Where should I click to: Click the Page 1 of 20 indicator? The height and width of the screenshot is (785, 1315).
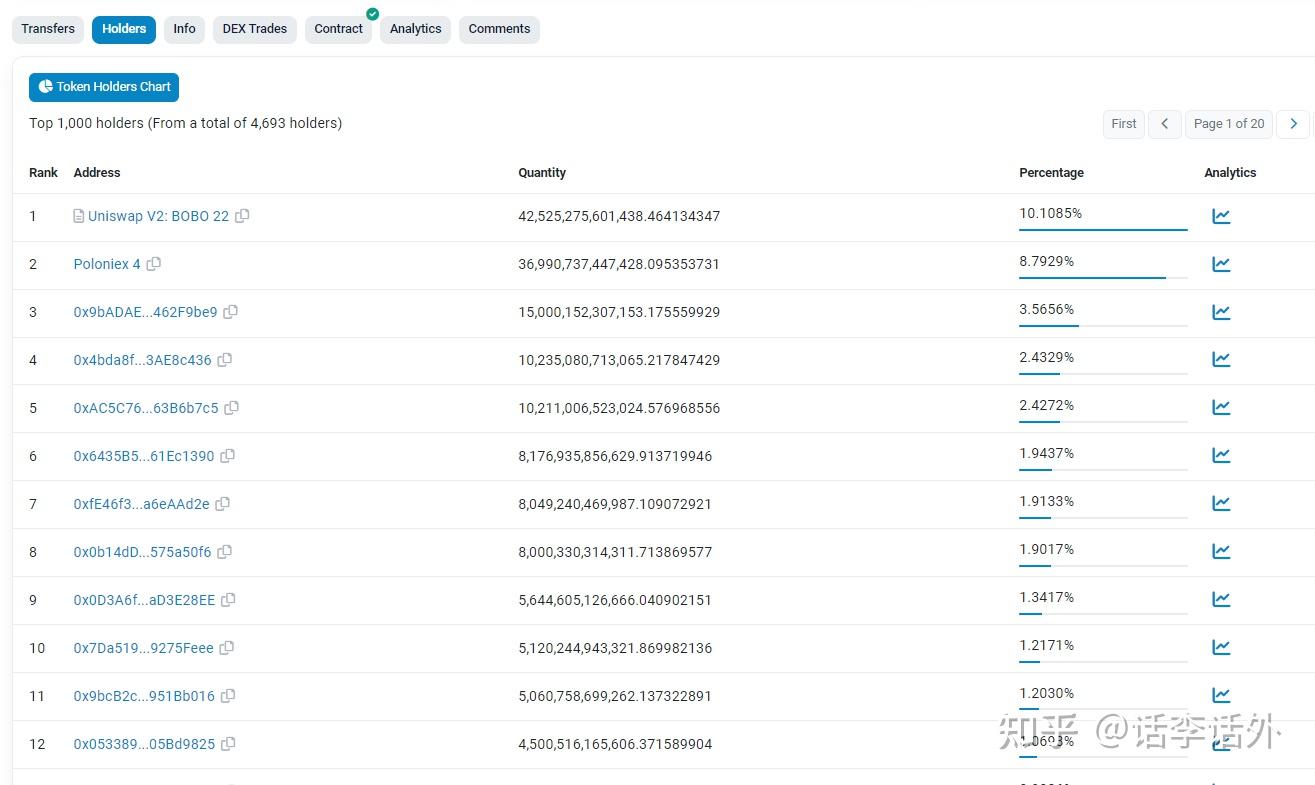[x=1229, y=124]
